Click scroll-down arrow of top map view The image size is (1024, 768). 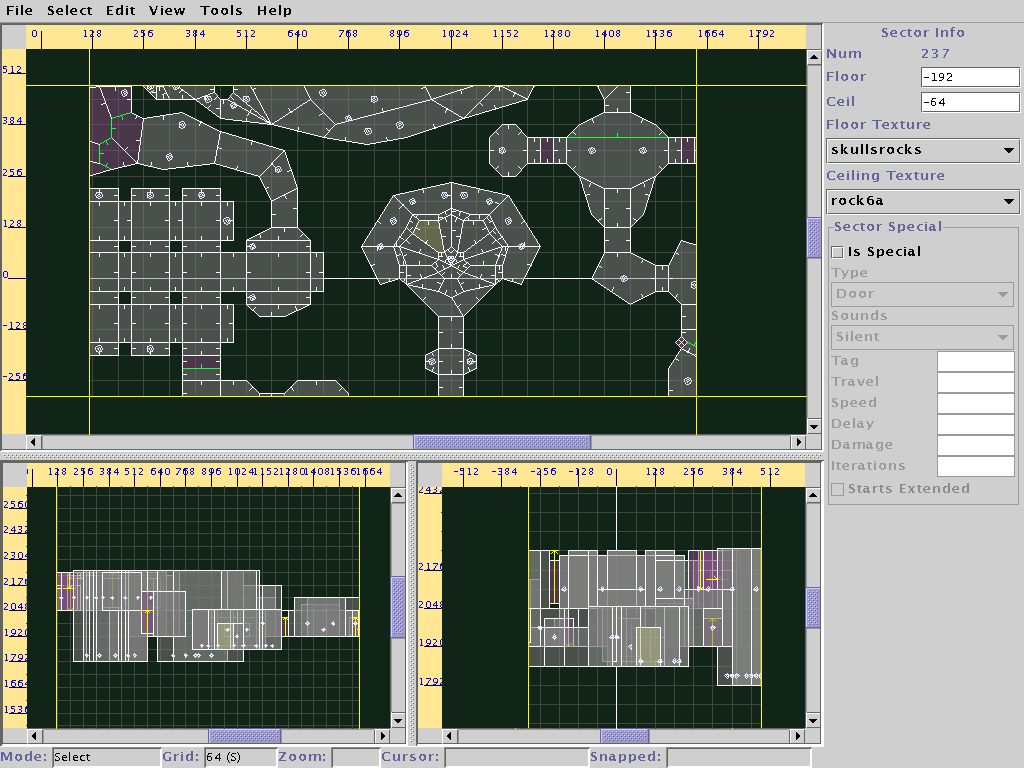coord(814,426)
